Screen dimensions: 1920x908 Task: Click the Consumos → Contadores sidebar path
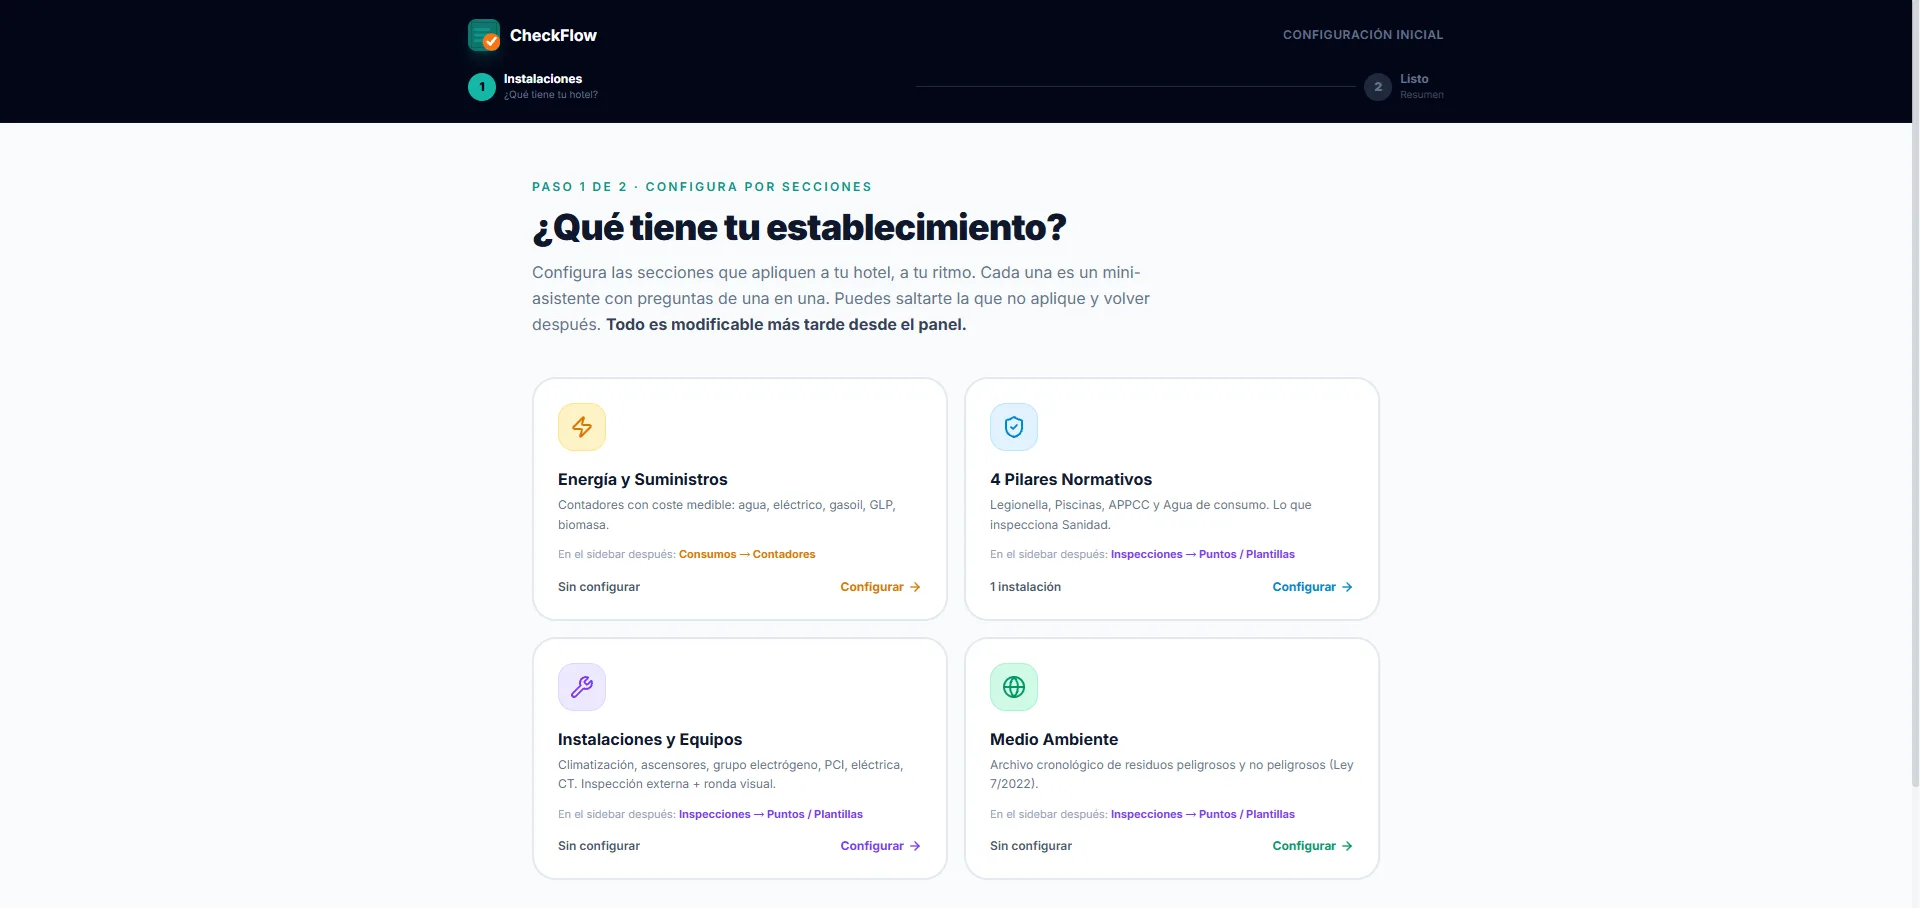coord(747,554)
